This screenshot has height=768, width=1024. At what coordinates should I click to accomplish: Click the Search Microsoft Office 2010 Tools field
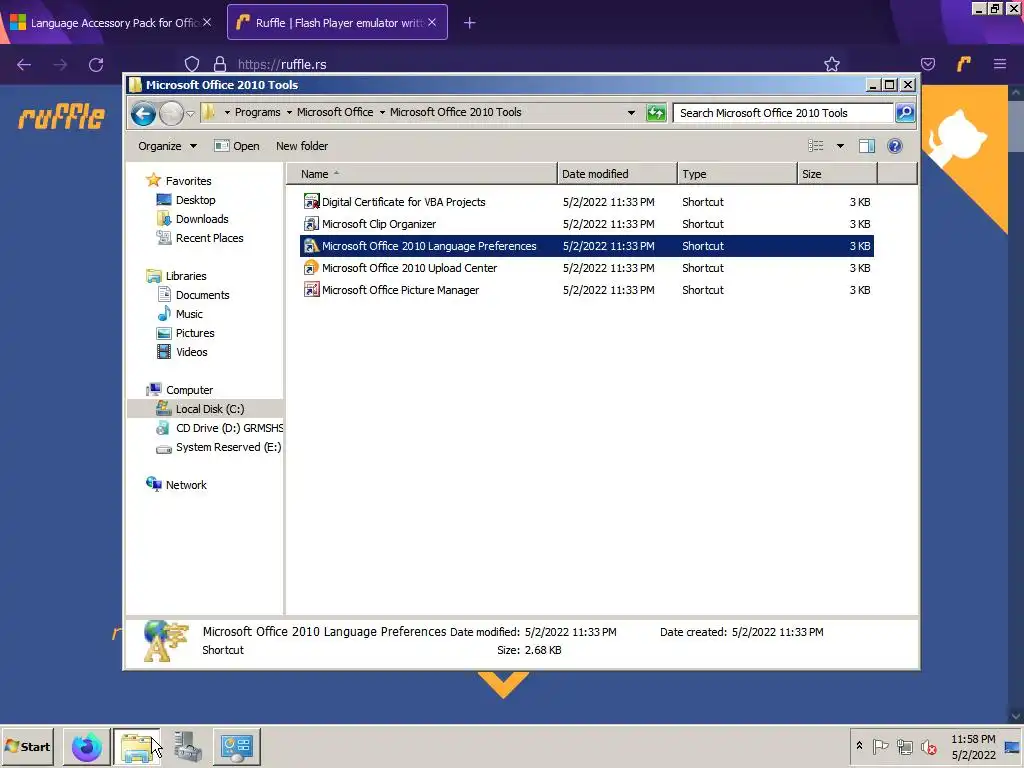coord(783,113)
